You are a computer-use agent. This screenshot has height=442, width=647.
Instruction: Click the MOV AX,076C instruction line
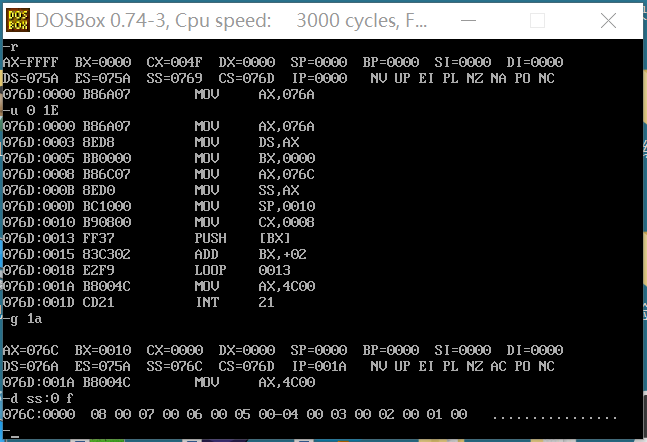point(159,174)
